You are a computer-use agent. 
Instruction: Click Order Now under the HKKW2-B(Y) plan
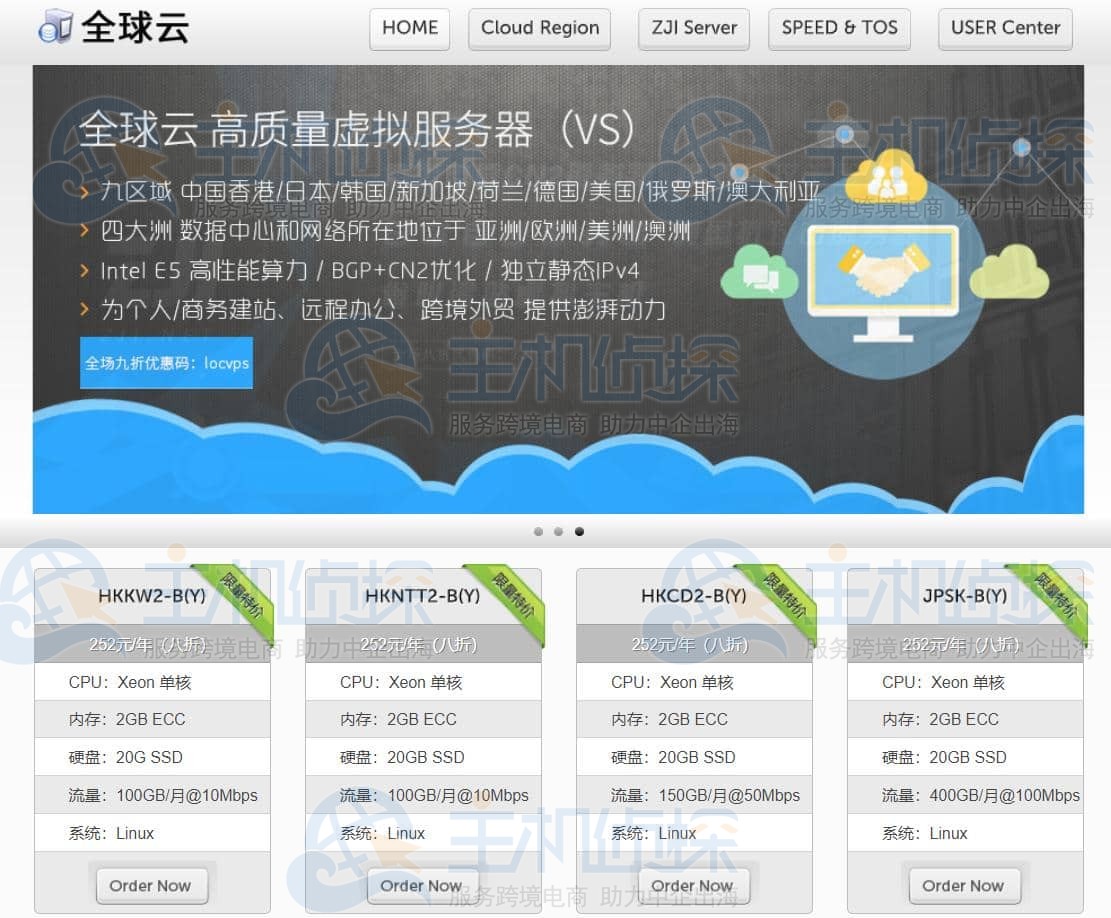click(x=151, y=885)
